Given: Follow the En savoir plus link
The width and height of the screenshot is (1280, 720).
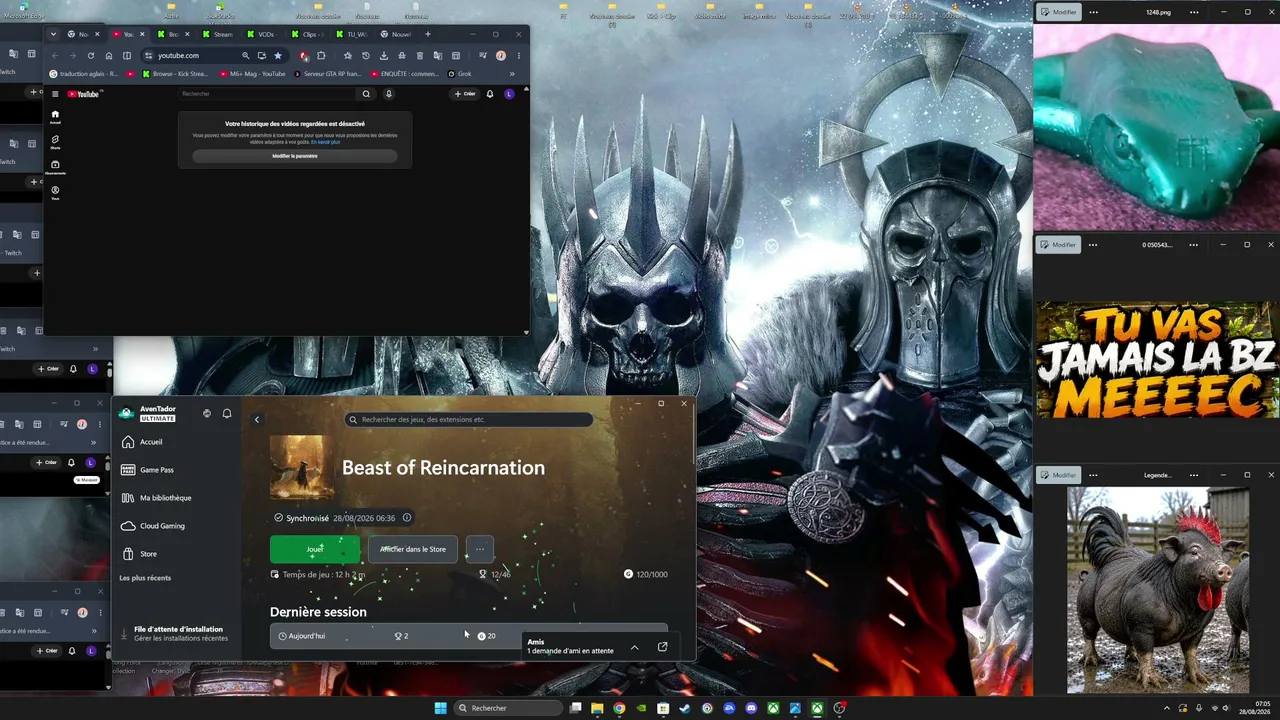Looking at the screenshot, I should [326, 142].
